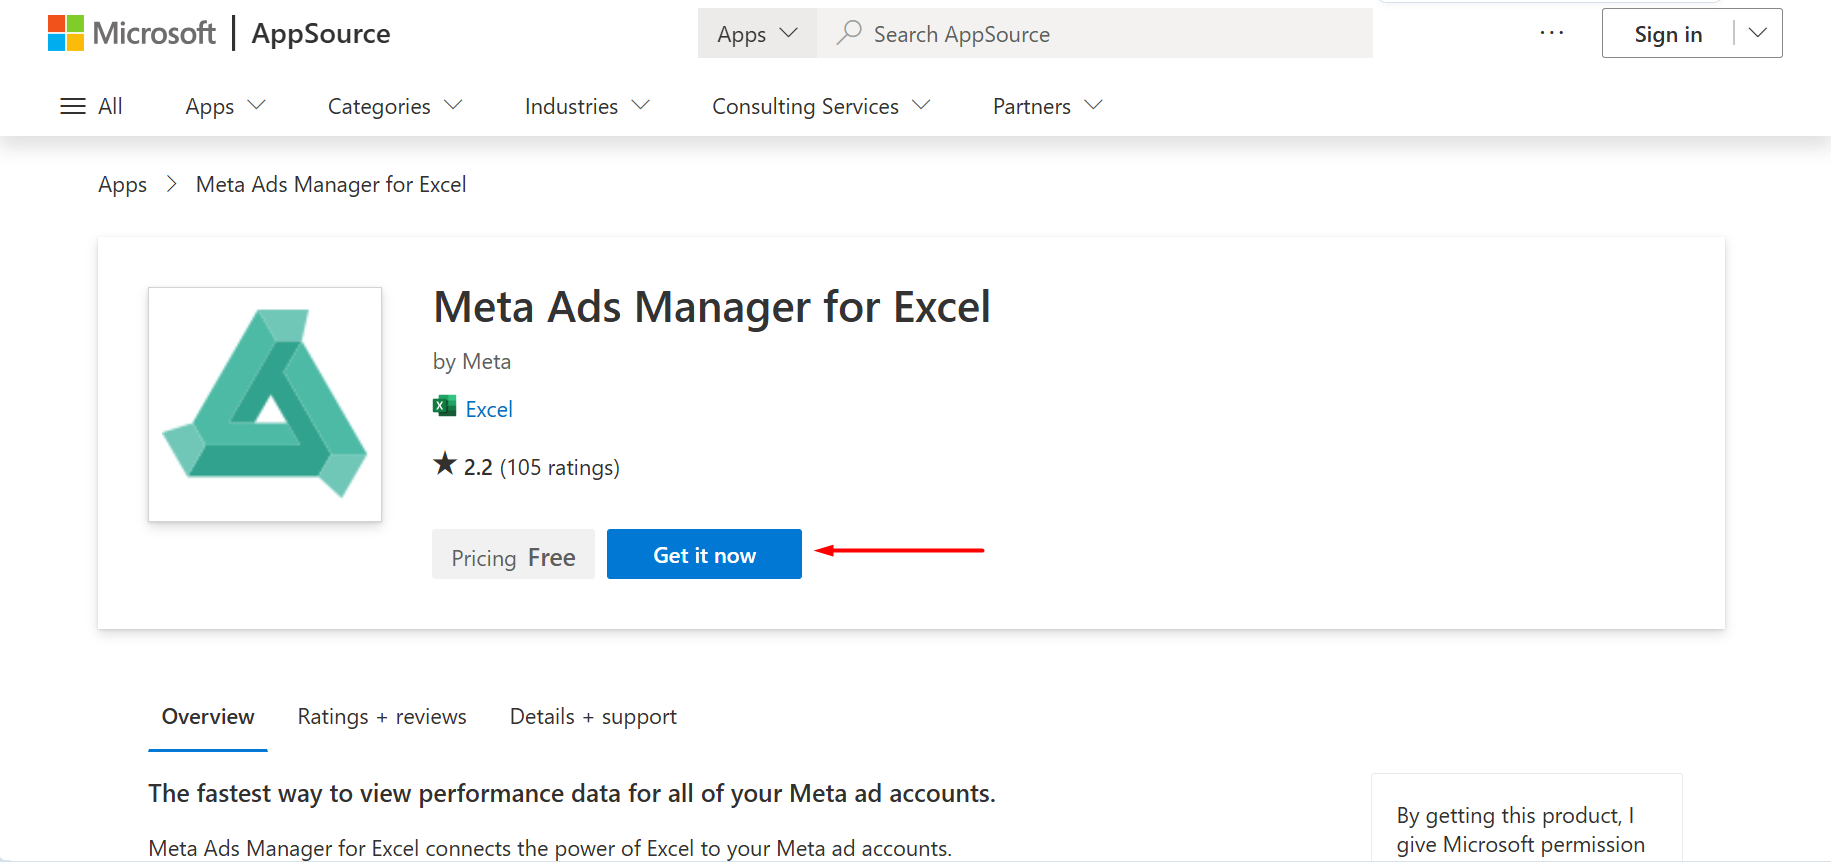
Task: Open the Partners navigation menu
Action: coord(1046,106)
